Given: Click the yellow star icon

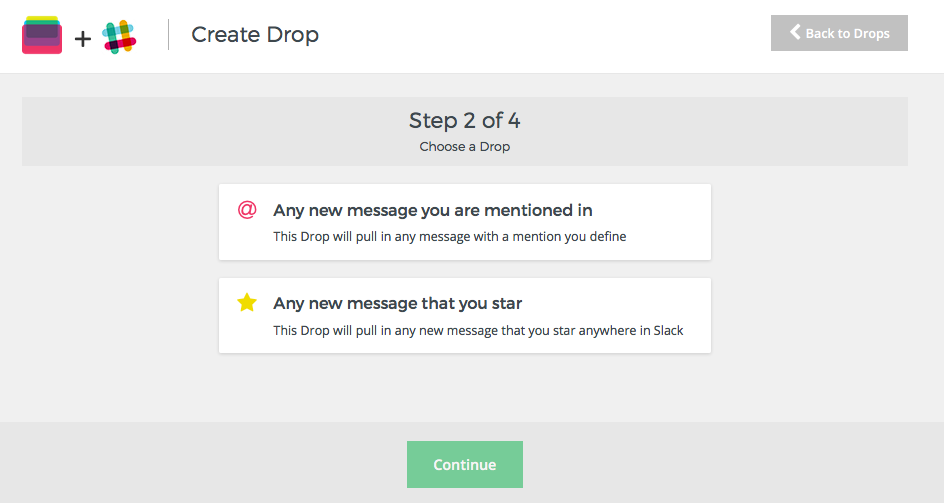Looking at the screenshot, I should pos(247,302).
